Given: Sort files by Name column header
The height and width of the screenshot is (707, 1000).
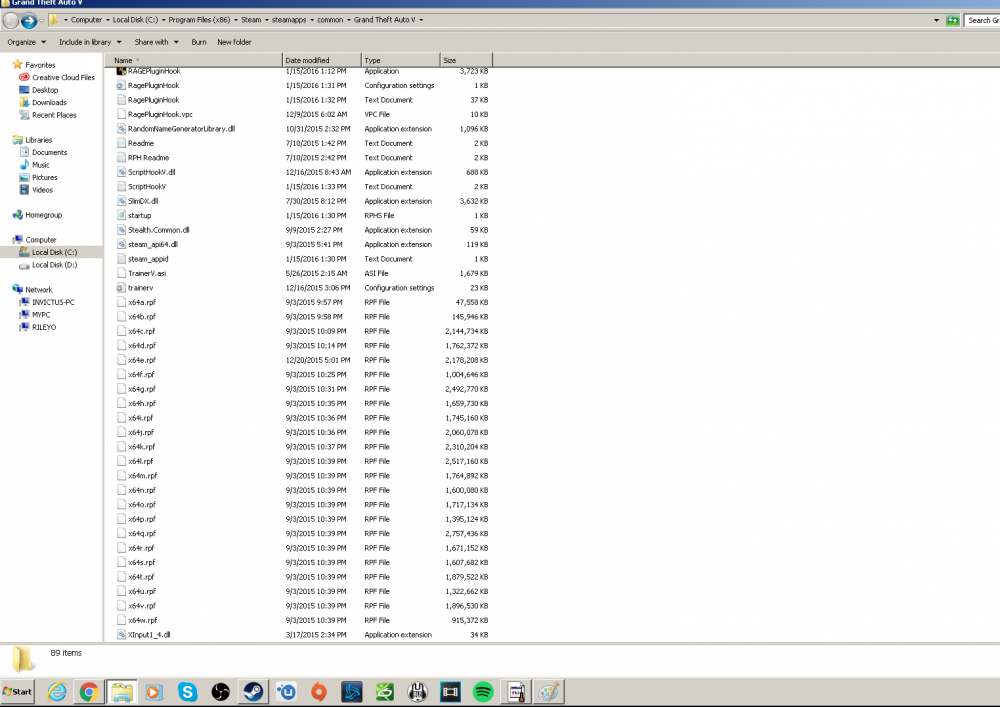Looking at the screenshot, I should point(194,61).
